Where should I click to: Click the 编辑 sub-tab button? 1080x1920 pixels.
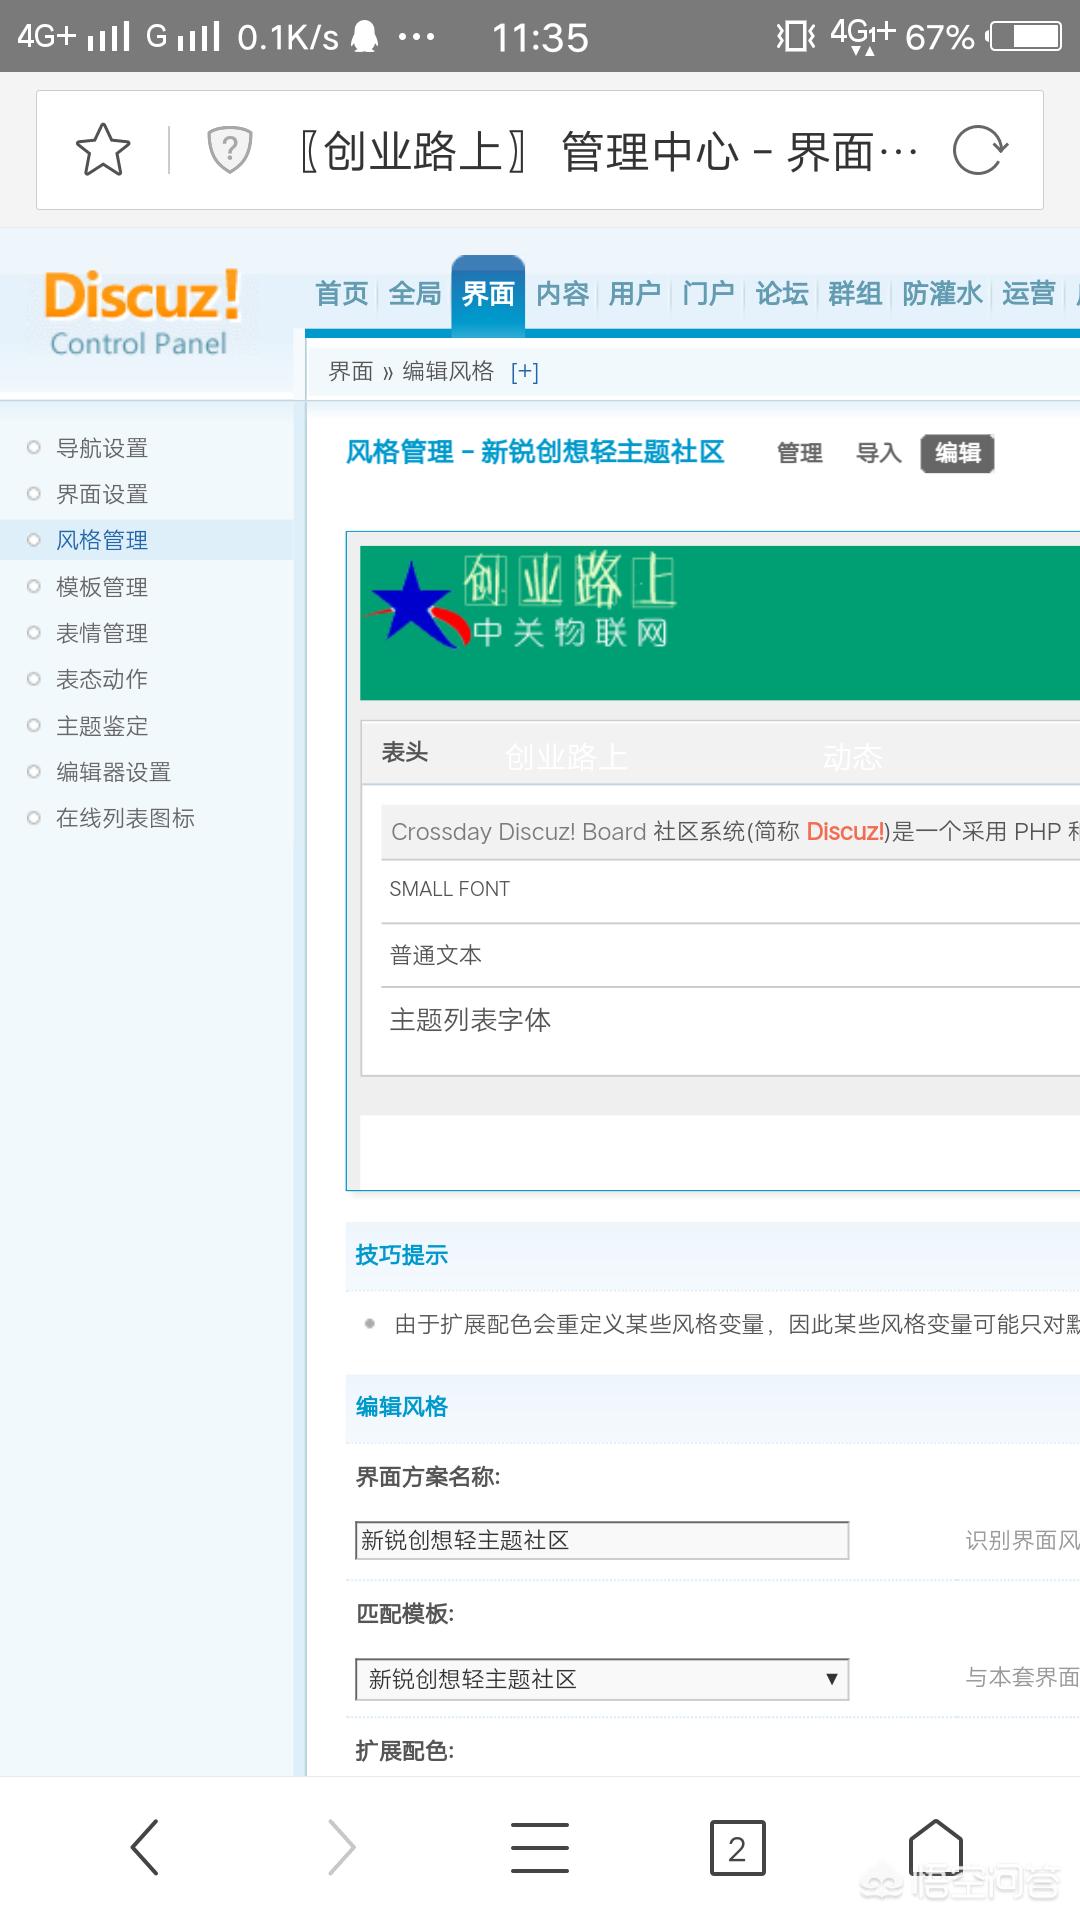pos(958,453)
